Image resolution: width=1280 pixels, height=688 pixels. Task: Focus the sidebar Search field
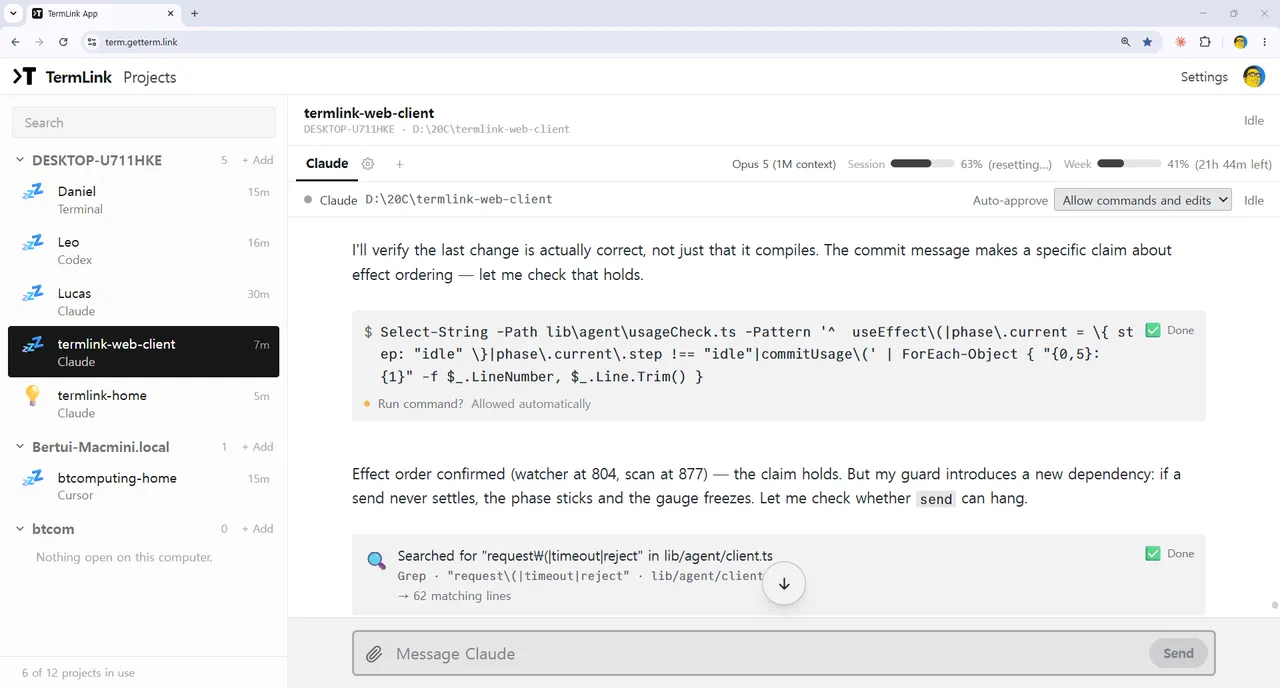pyautogui.click(x=144, y=122)
